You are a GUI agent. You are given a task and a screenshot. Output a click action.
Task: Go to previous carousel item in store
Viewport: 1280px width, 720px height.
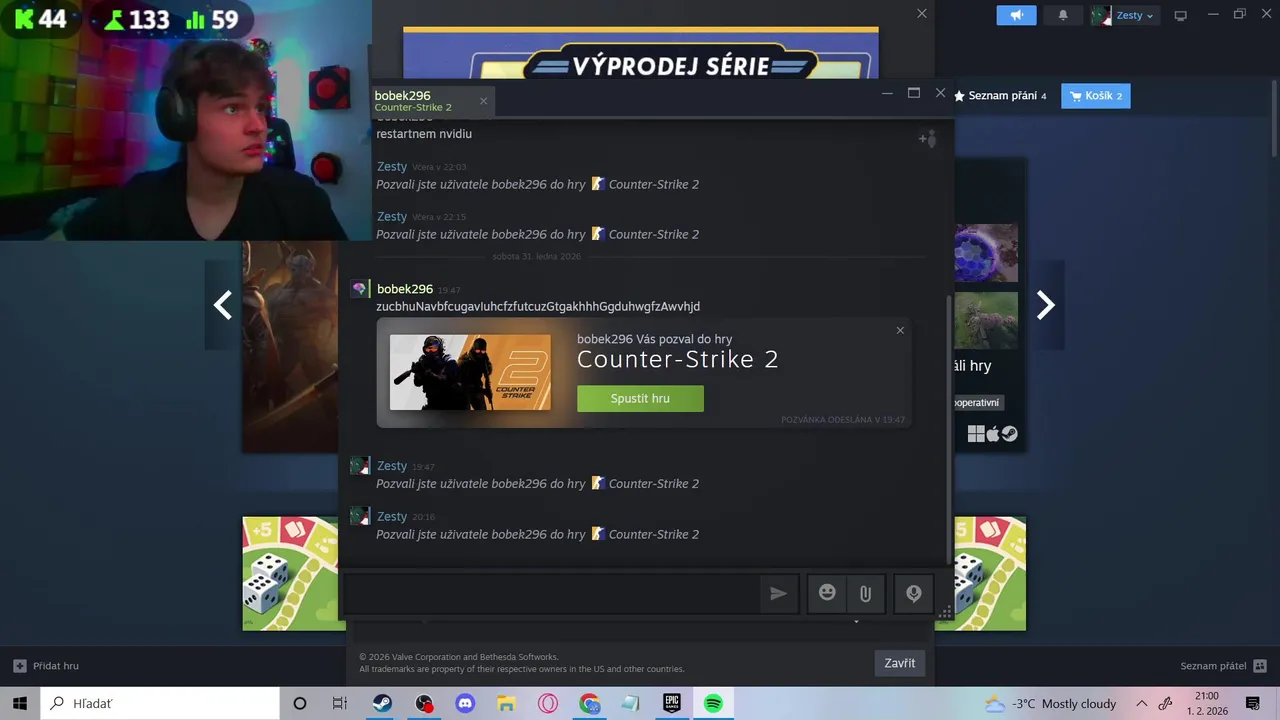tap(223, 305)
